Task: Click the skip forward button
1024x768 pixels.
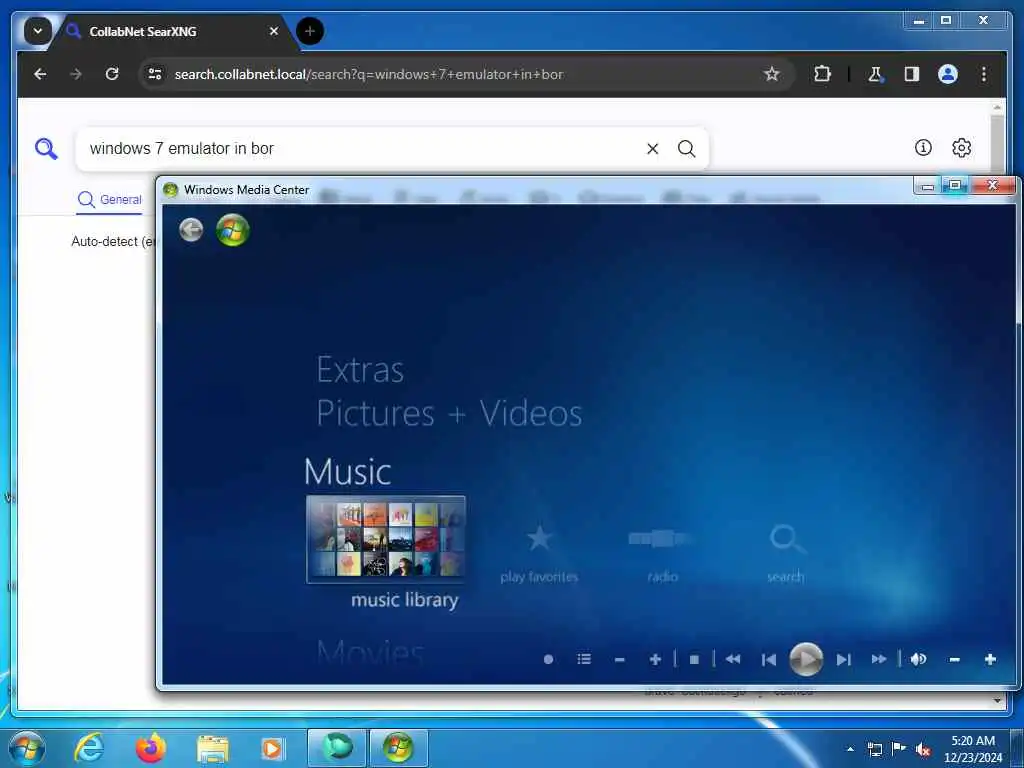Action: tap(844, 660)
